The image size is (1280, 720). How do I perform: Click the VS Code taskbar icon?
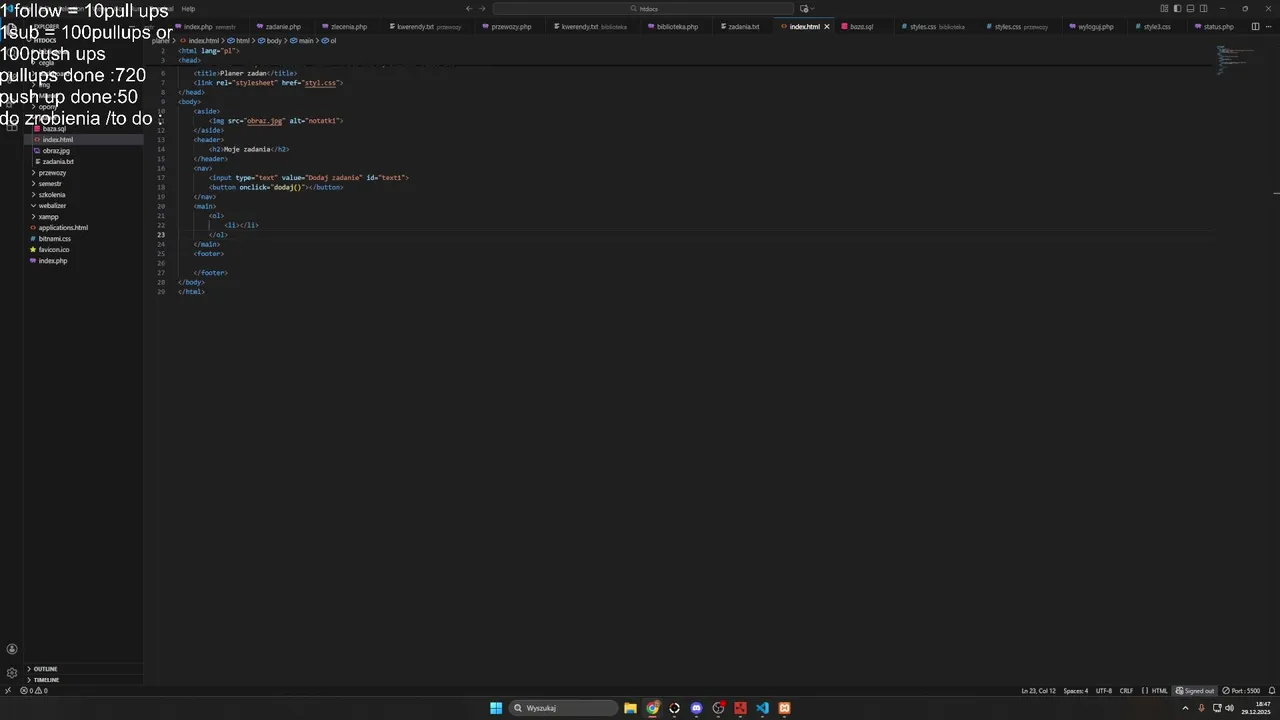pyautogui.click(x=762, y=708)
